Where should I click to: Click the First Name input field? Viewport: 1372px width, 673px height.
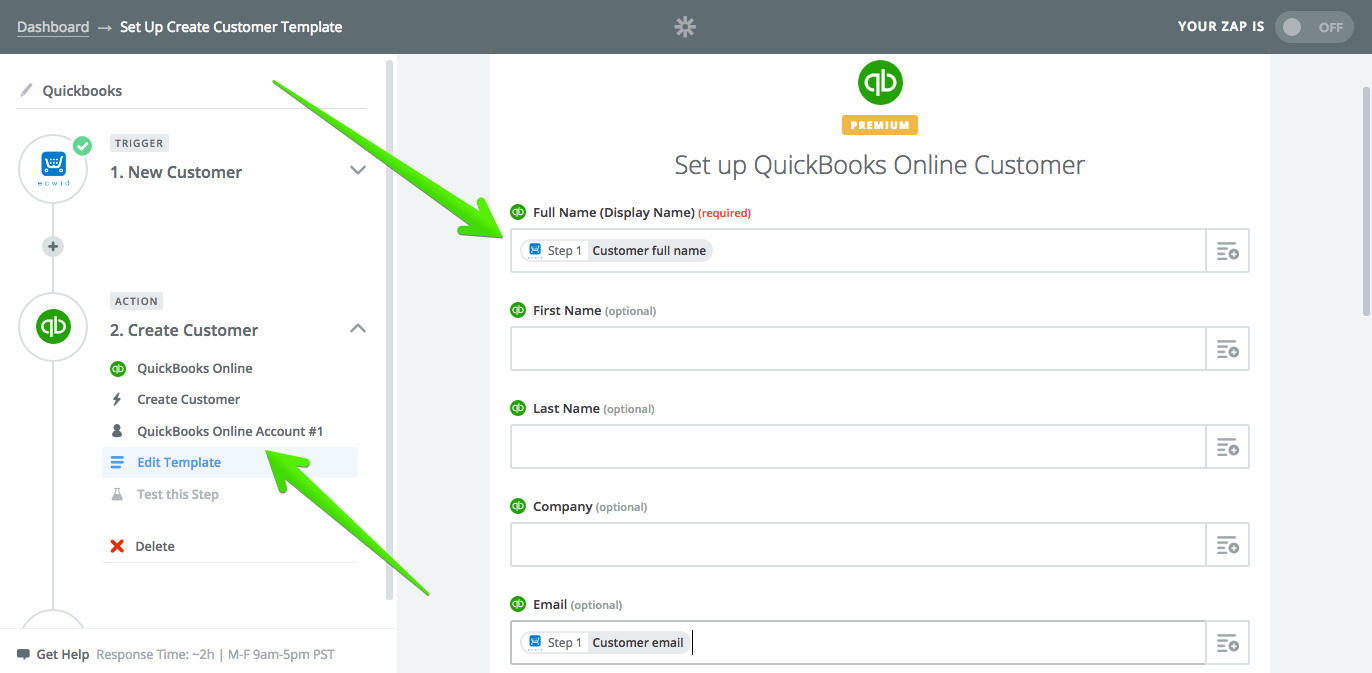point(858,349)
